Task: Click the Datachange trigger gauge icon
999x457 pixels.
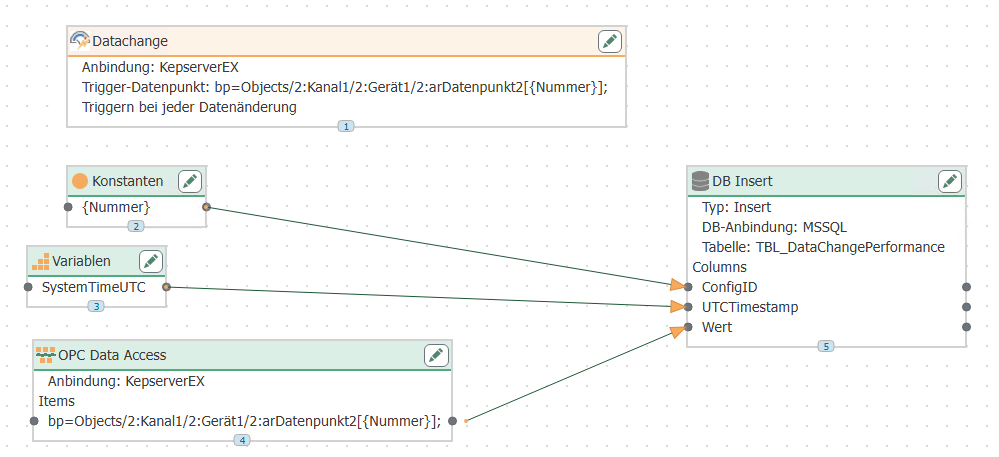Action: coord(80,41)
